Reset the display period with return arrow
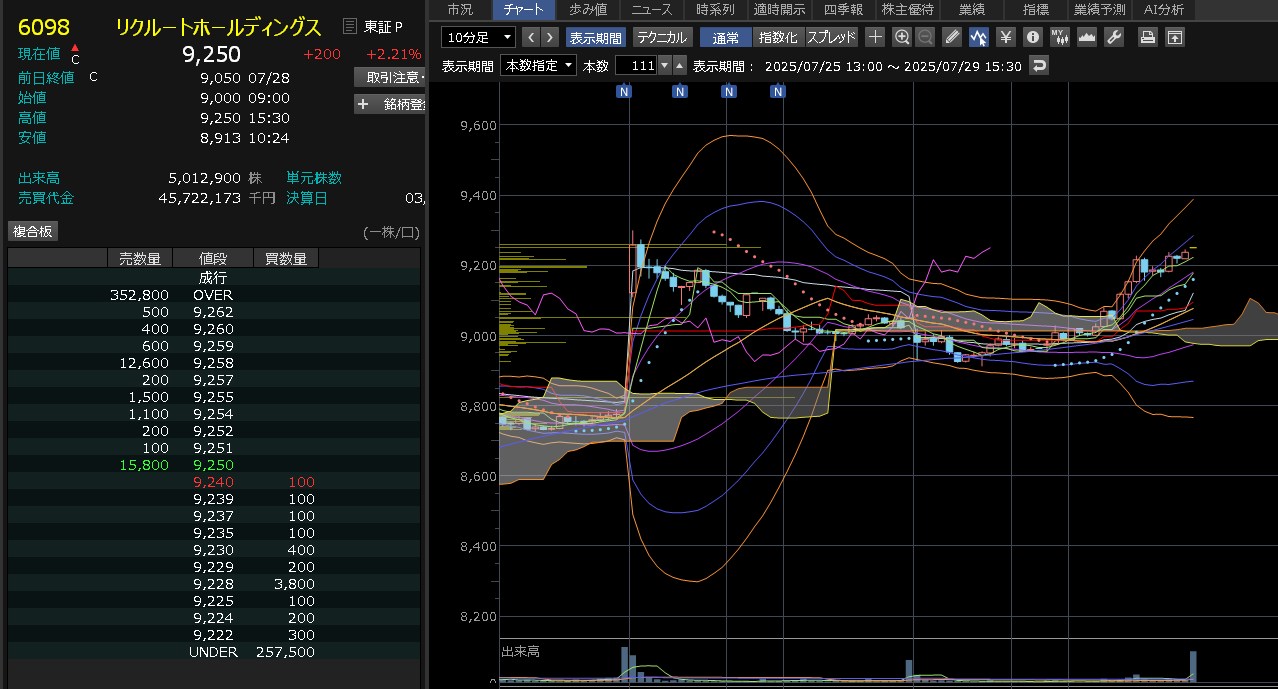 [1040, 65]
